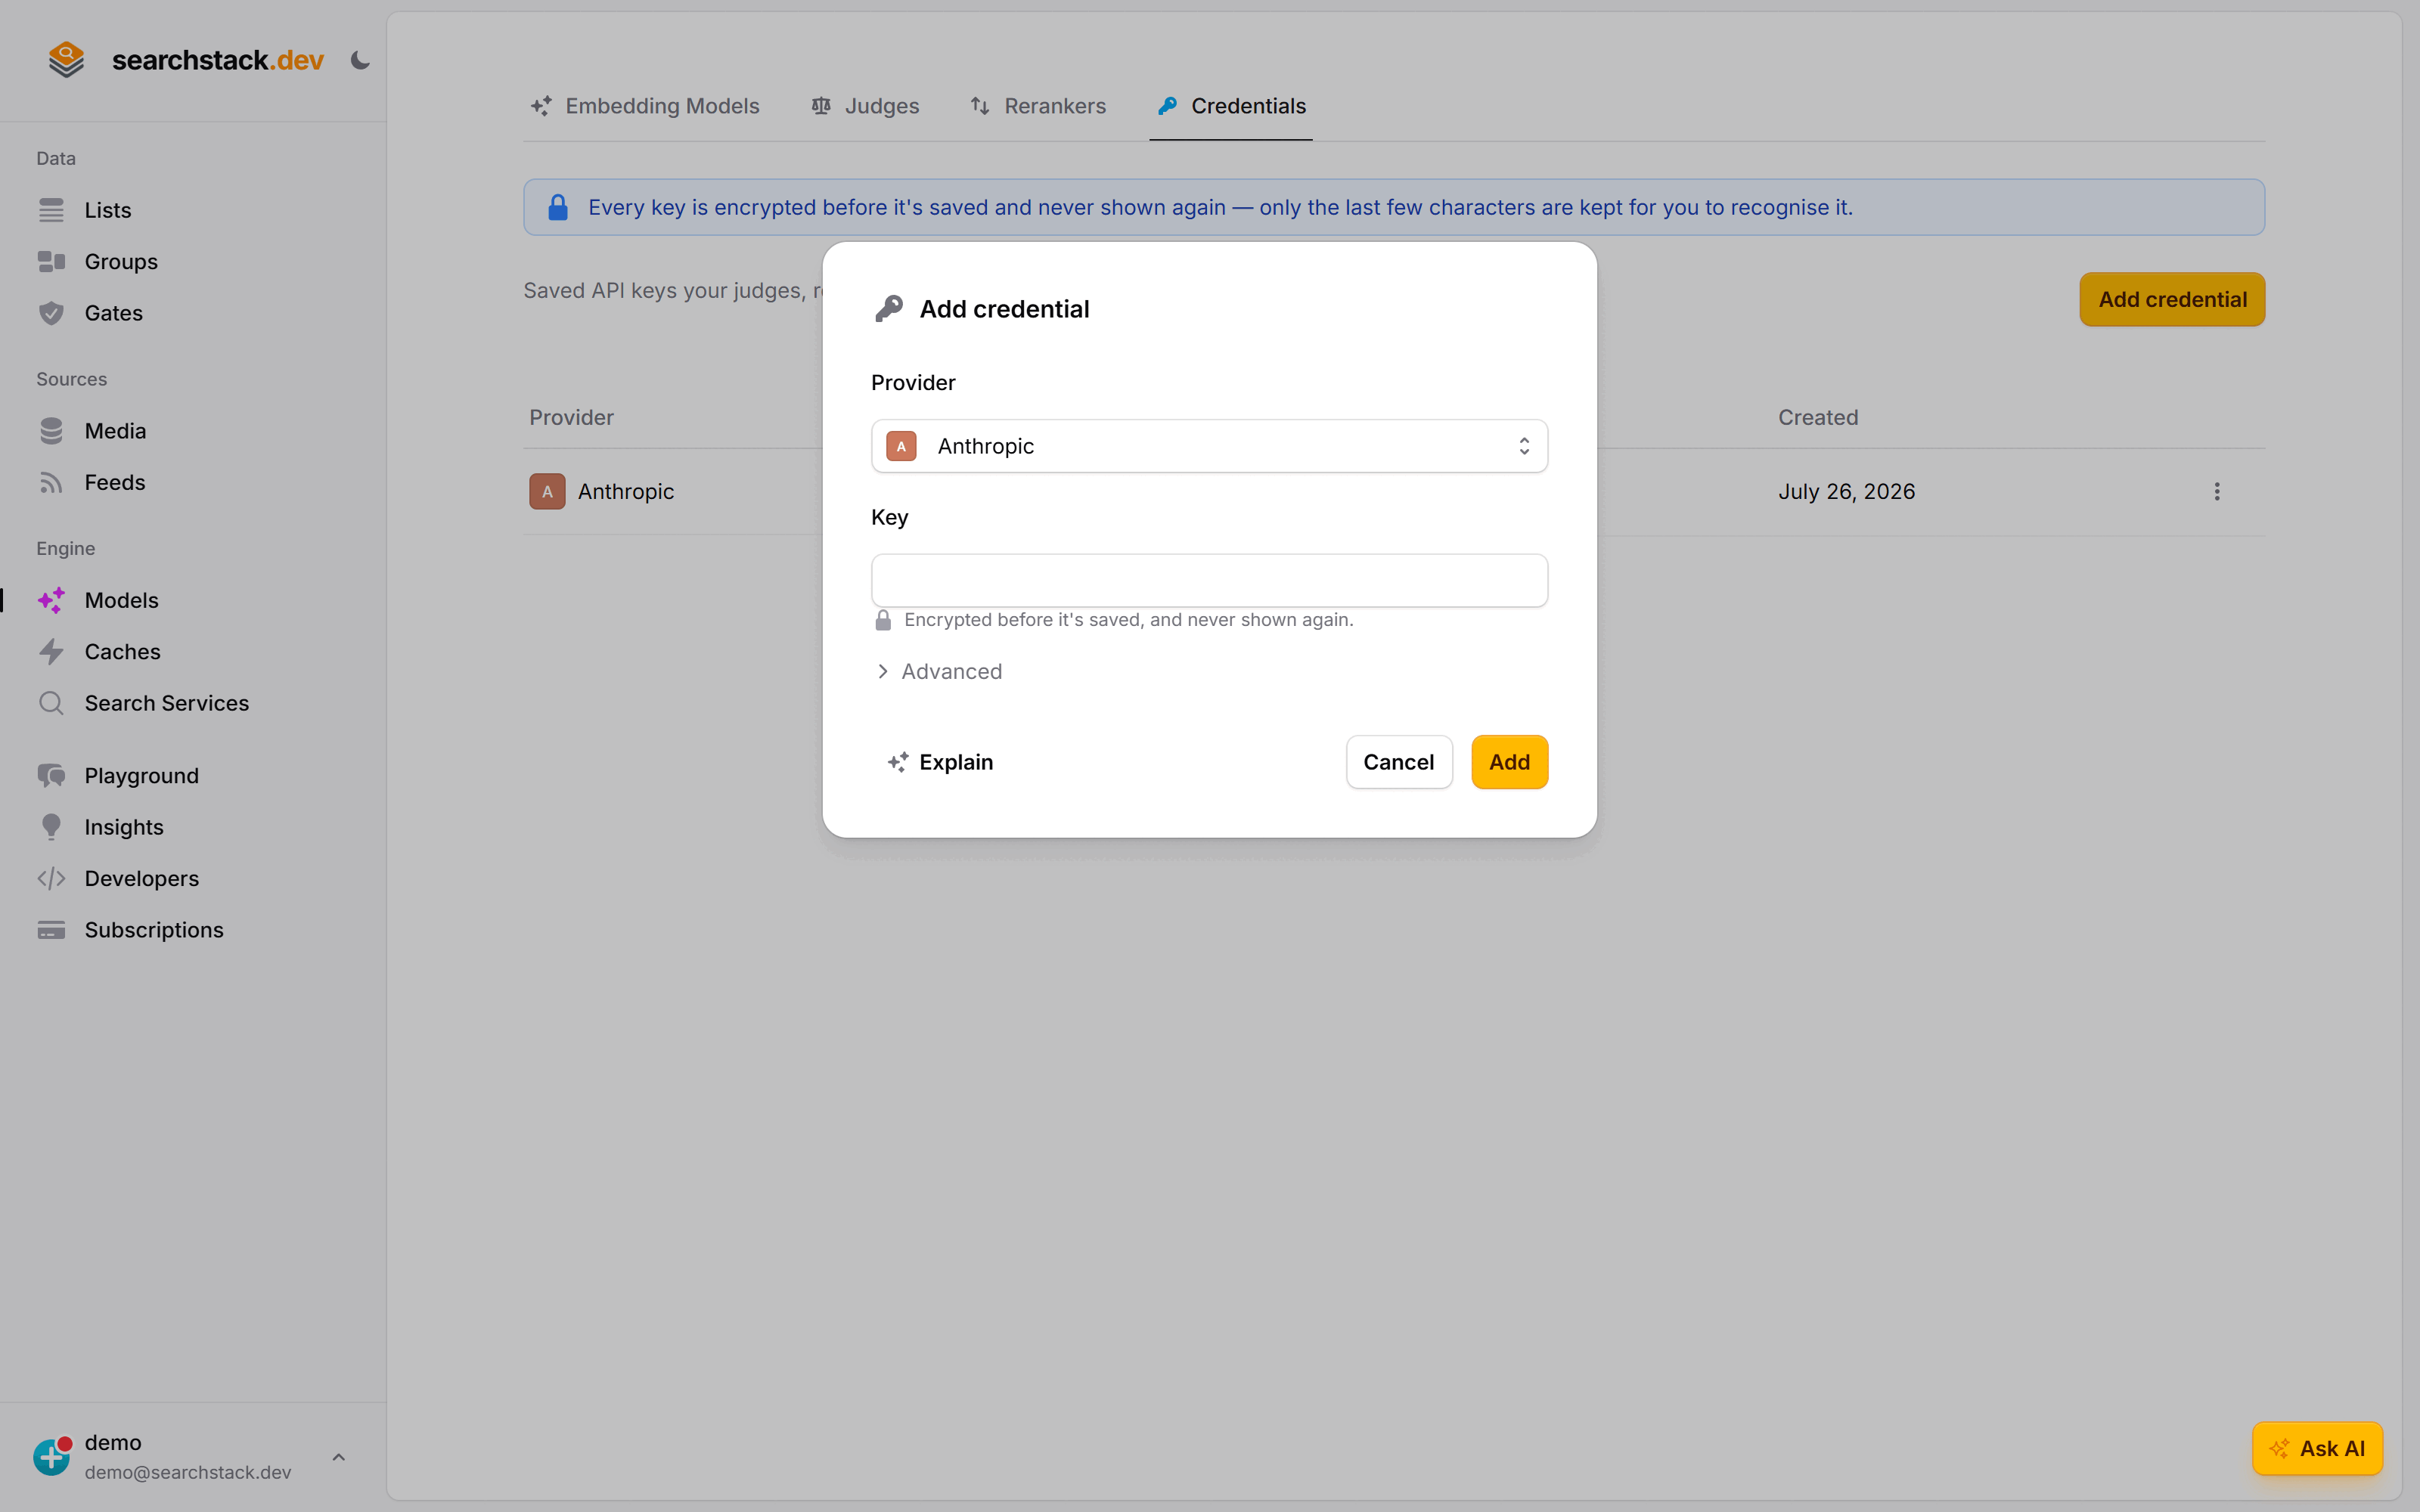Open the Ask AI assistant

coord(2317,1448)
